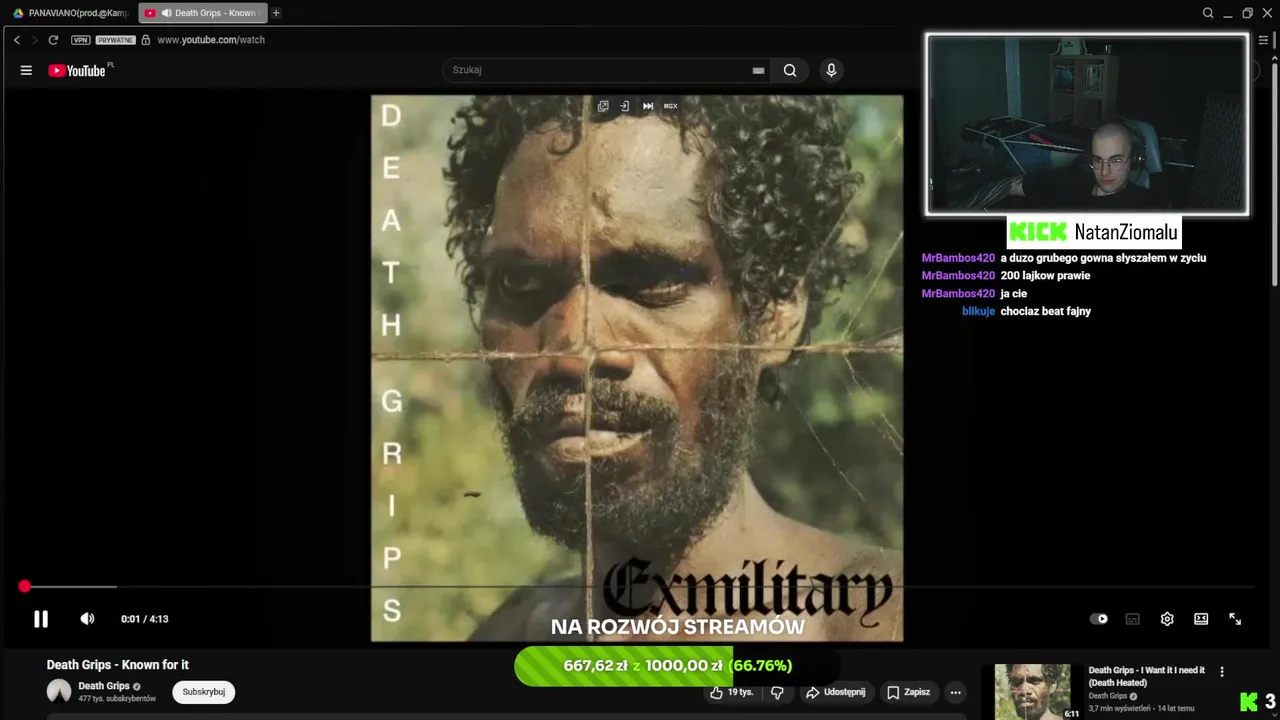The height and width of the screenshot is (720, 1280).
Task: Select the Death Grips browser tab
Action: [x=203, y=13]
